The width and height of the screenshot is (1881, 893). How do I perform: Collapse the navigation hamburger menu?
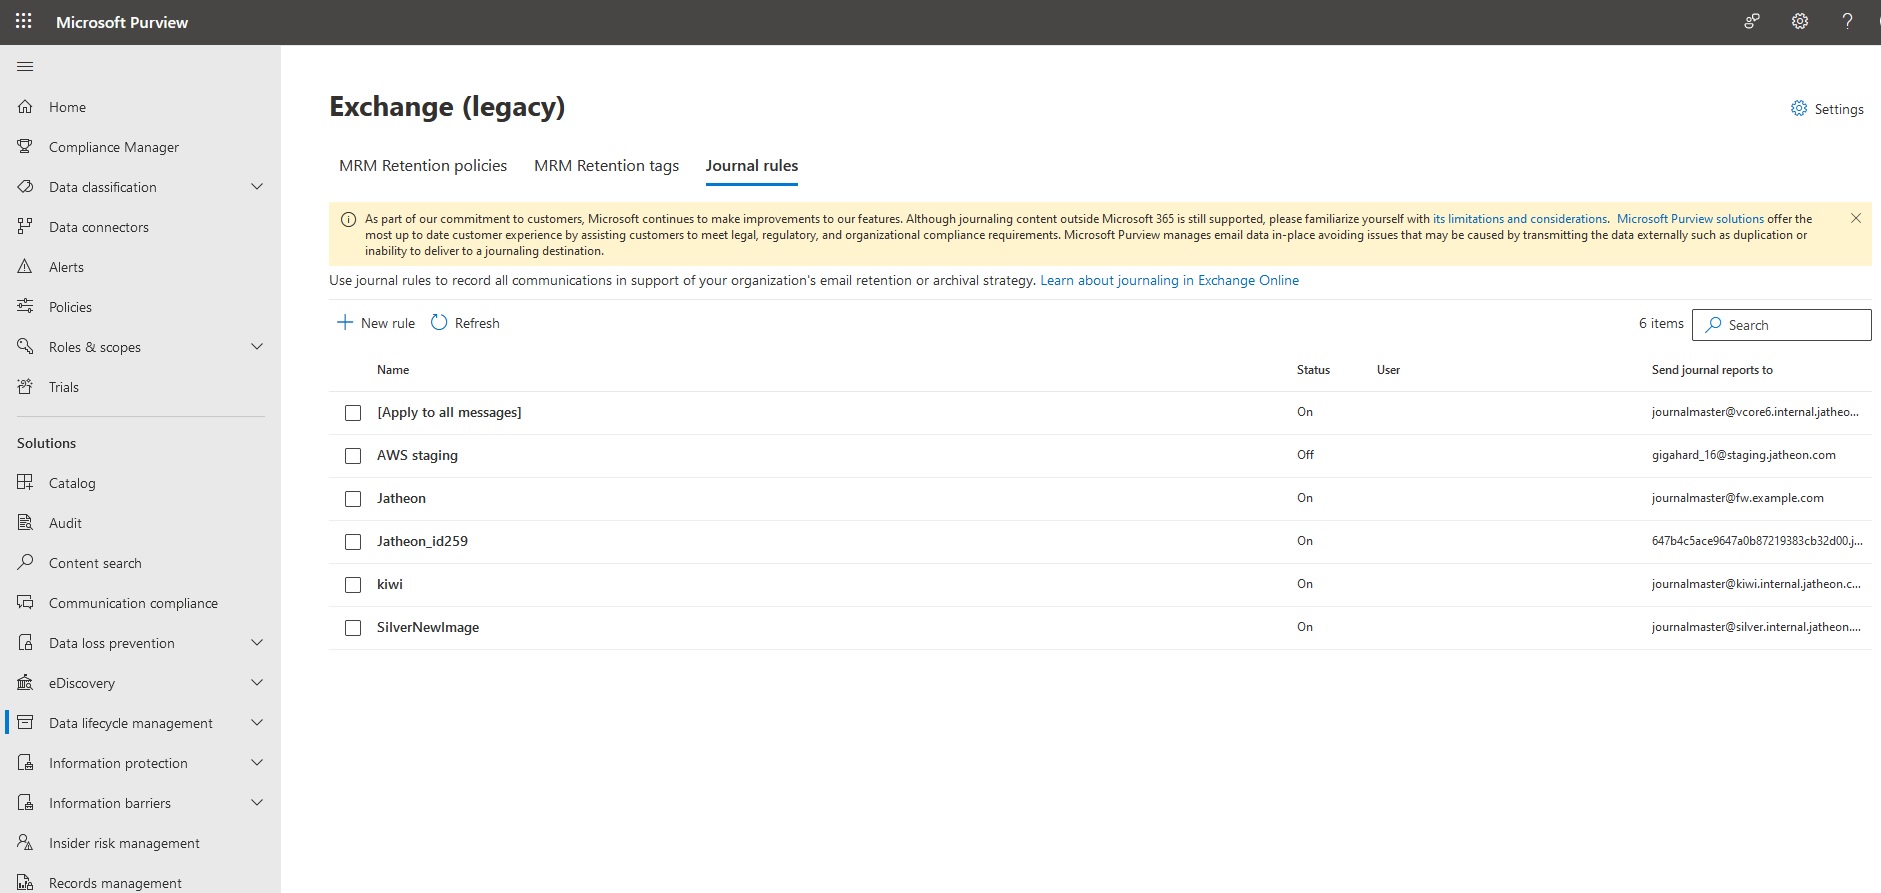(x=25, y=67)
